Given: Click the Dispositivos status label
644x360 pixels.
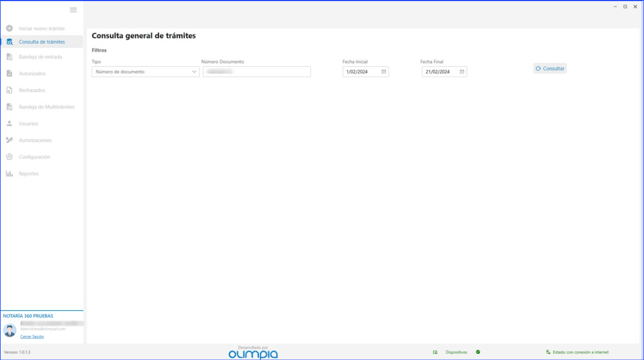Looking at the screenshot, I should (456, 352).
